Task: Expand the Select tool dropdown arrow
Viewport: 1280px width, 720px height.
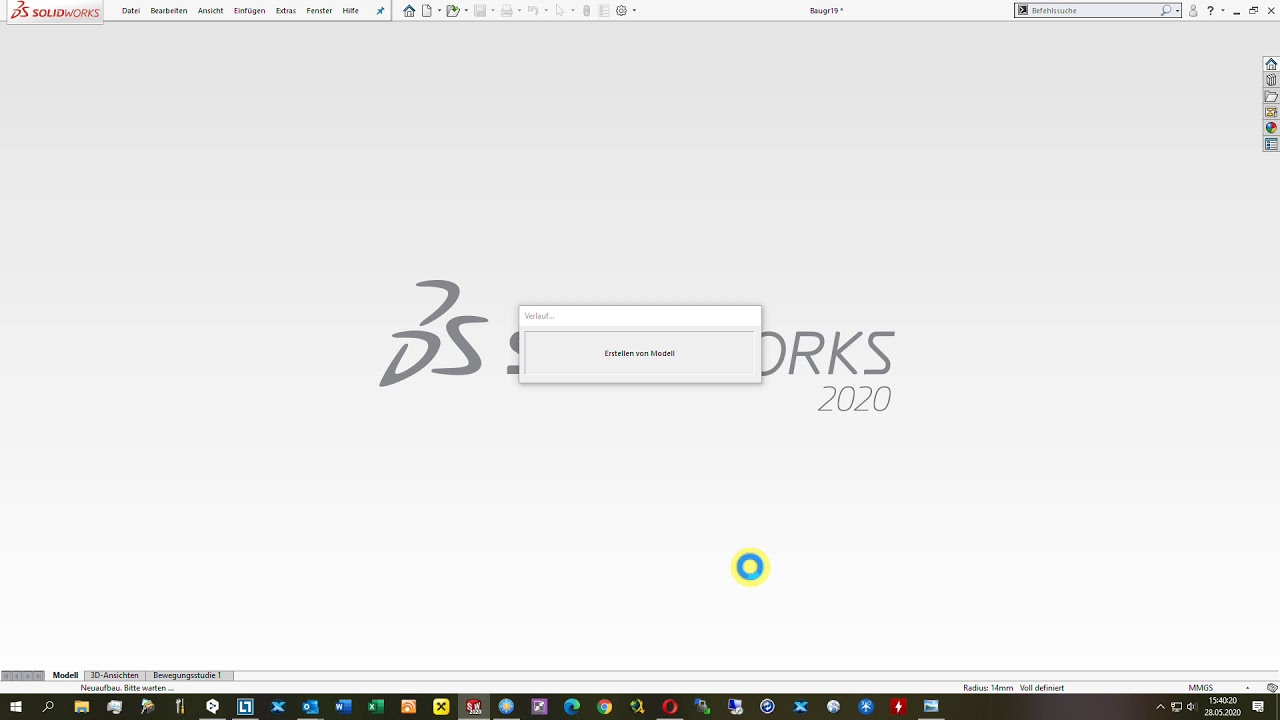Action: click(573, 10)
